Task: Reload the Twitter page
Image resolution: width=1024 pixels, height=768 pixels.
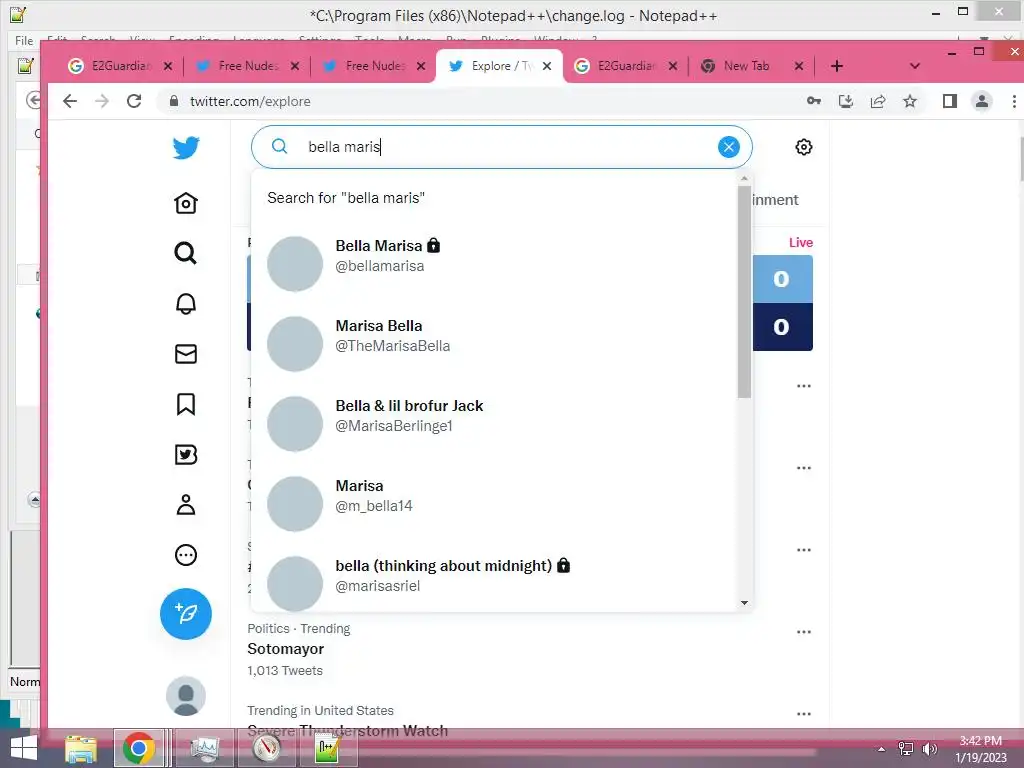Action: [134, 101]
